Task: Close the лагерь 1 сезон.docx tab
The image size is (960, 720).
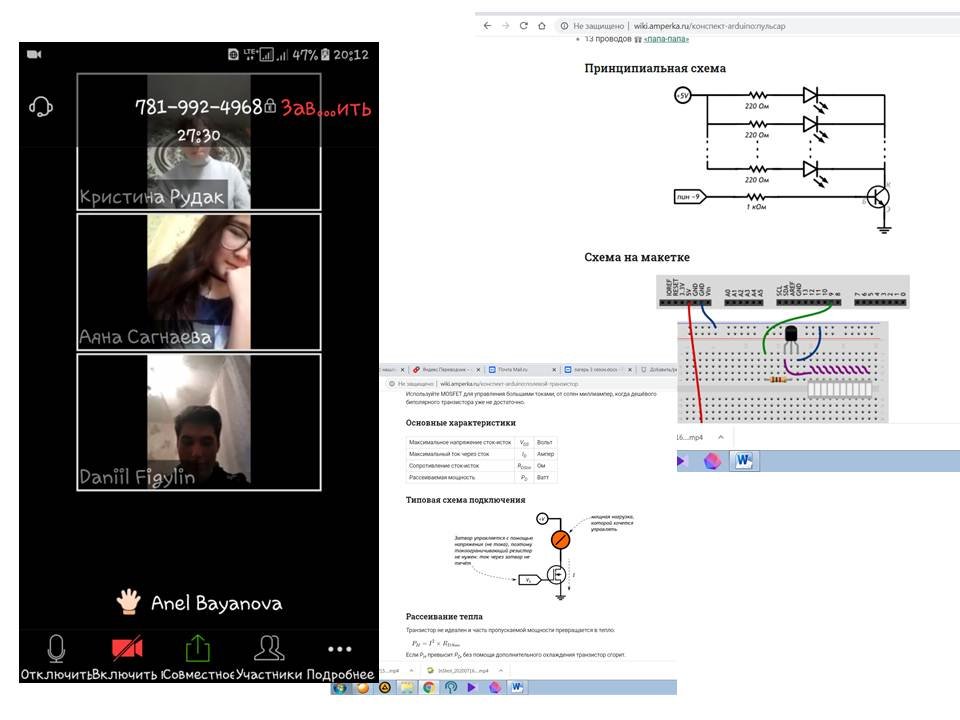Action: tap(629, 370)
